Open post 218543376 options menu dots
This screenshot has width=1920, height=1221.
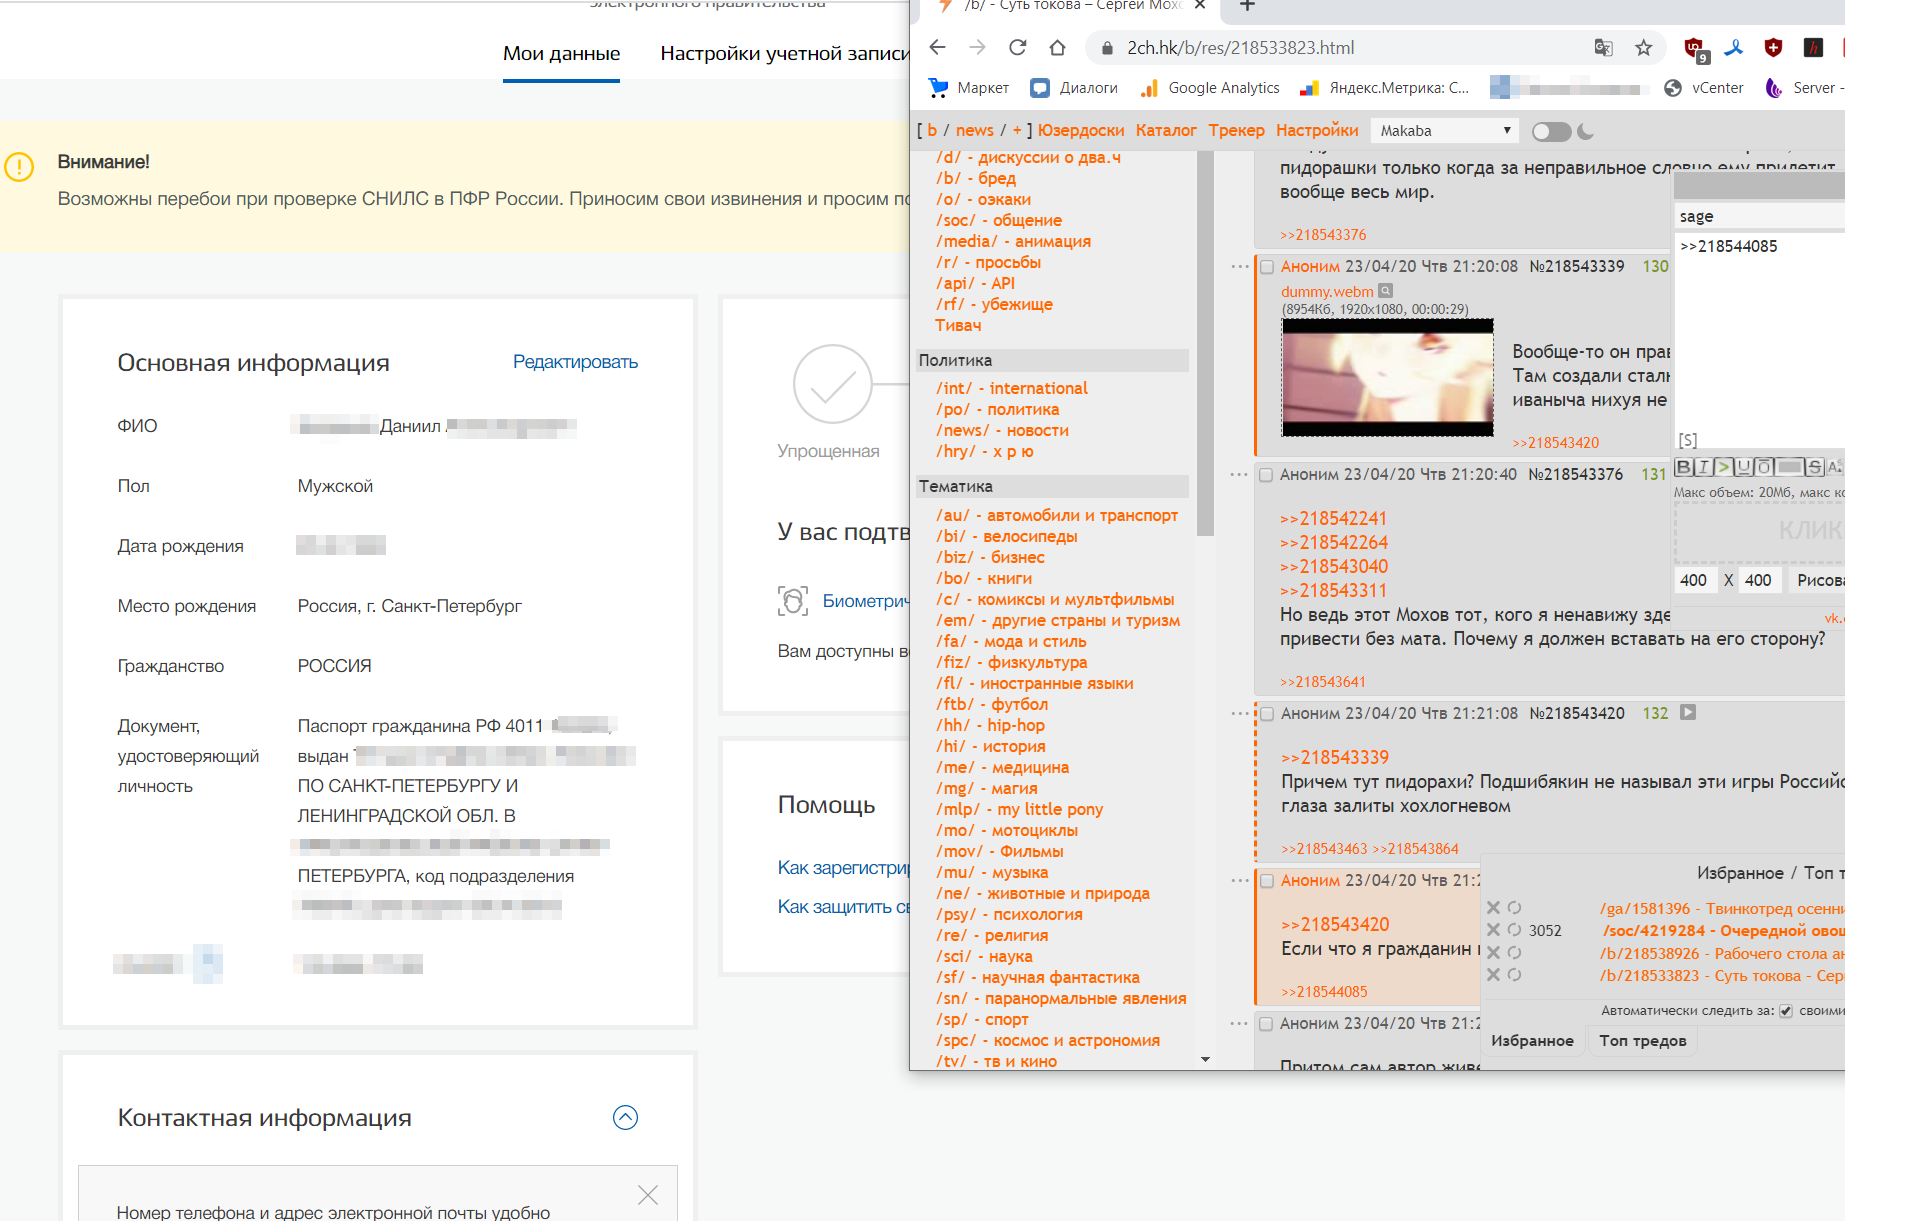1239,474
